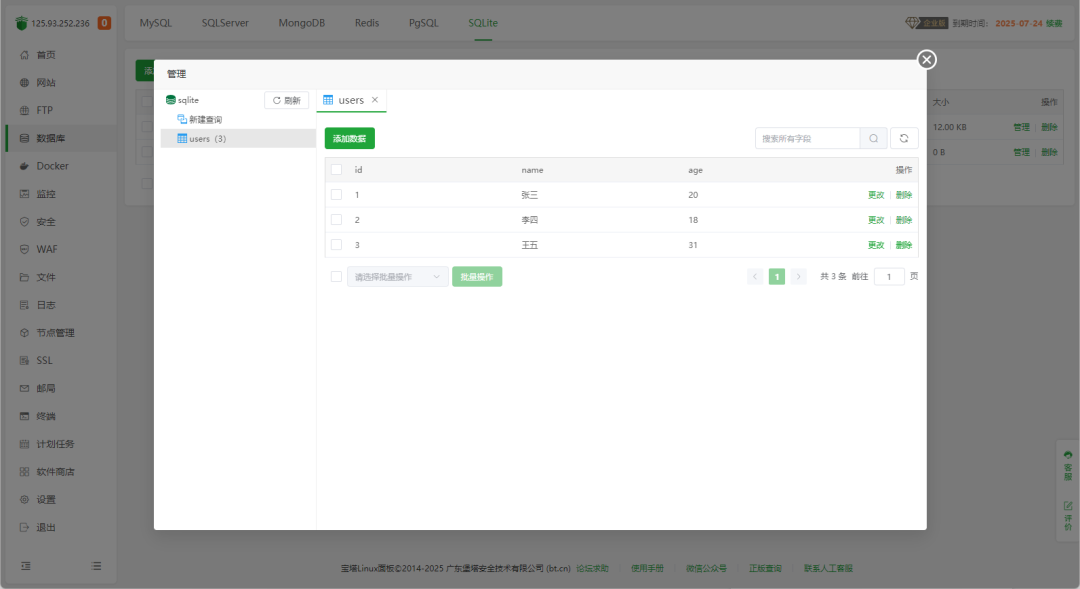Click the Docker whale icon
This screenshot has height=589, width=1080.
point(24,166)
